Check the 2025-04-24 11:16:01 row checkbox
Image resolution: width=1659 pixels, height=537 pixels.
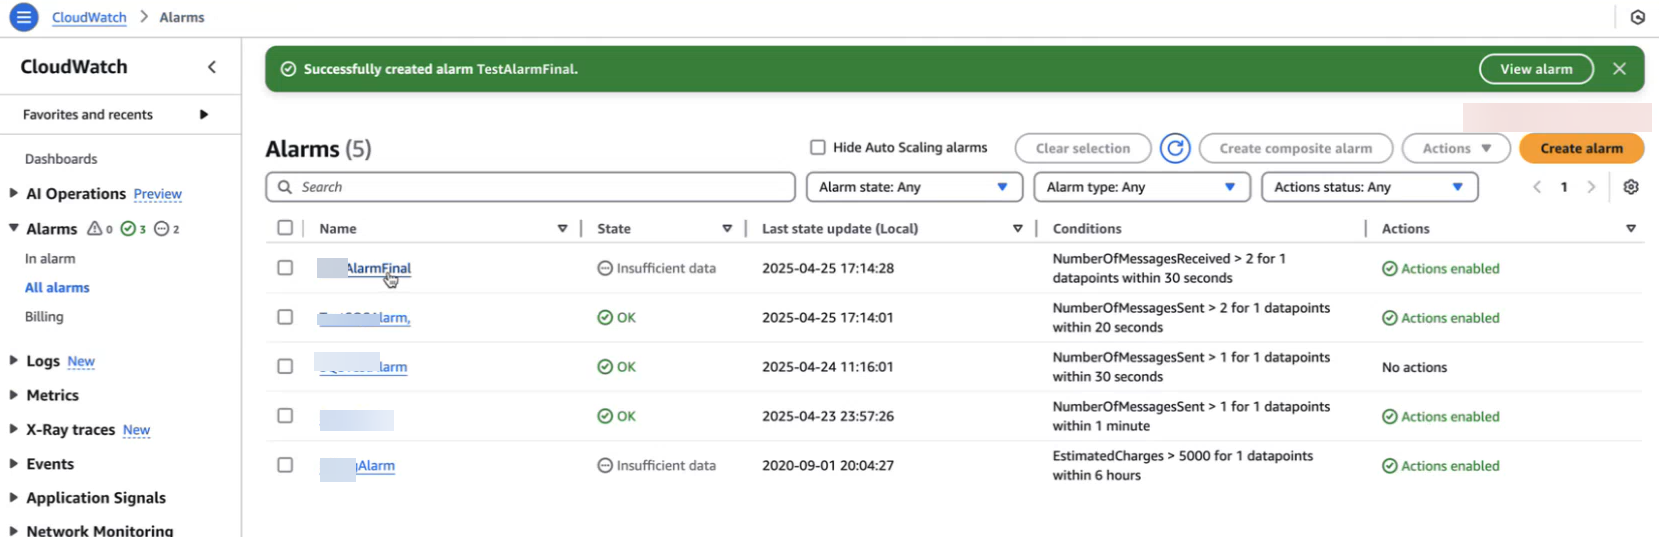(285, 366)
